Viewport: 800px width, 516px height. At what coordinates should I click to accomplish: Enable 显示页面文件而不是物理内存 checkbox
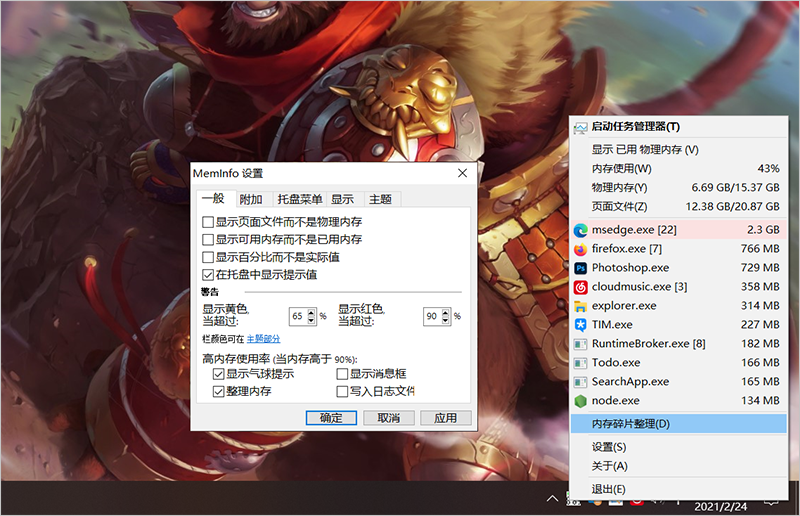point(208,222)
